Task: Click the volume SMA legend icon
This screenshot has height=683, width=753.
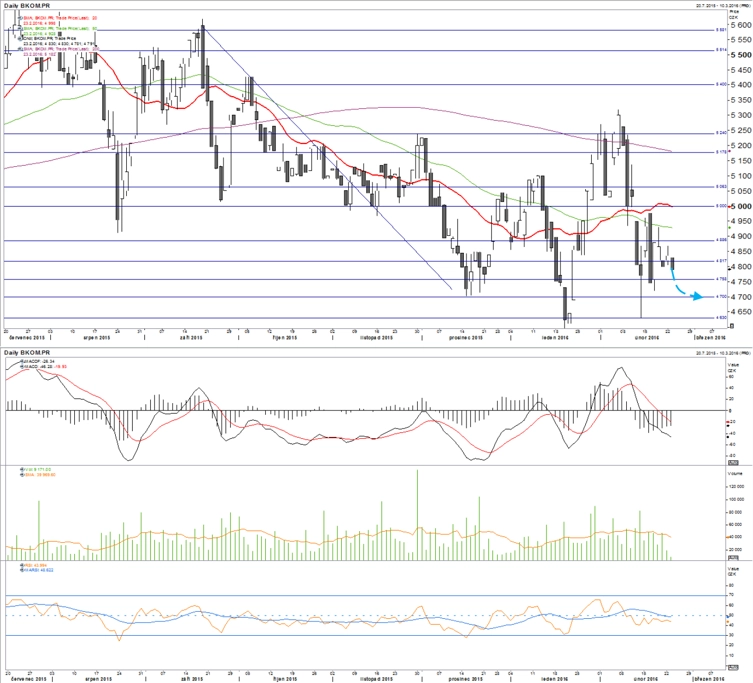Action: (22, 475)
